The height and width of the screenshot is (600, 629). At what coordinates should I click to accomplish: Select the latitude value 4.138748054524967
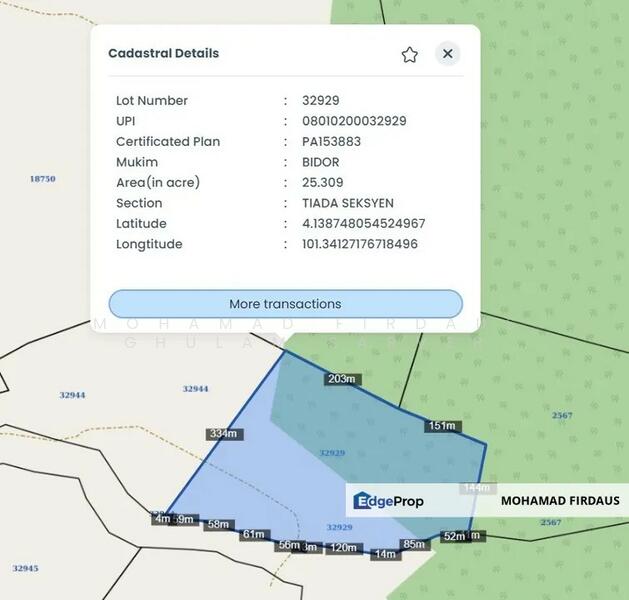[363, 224]
